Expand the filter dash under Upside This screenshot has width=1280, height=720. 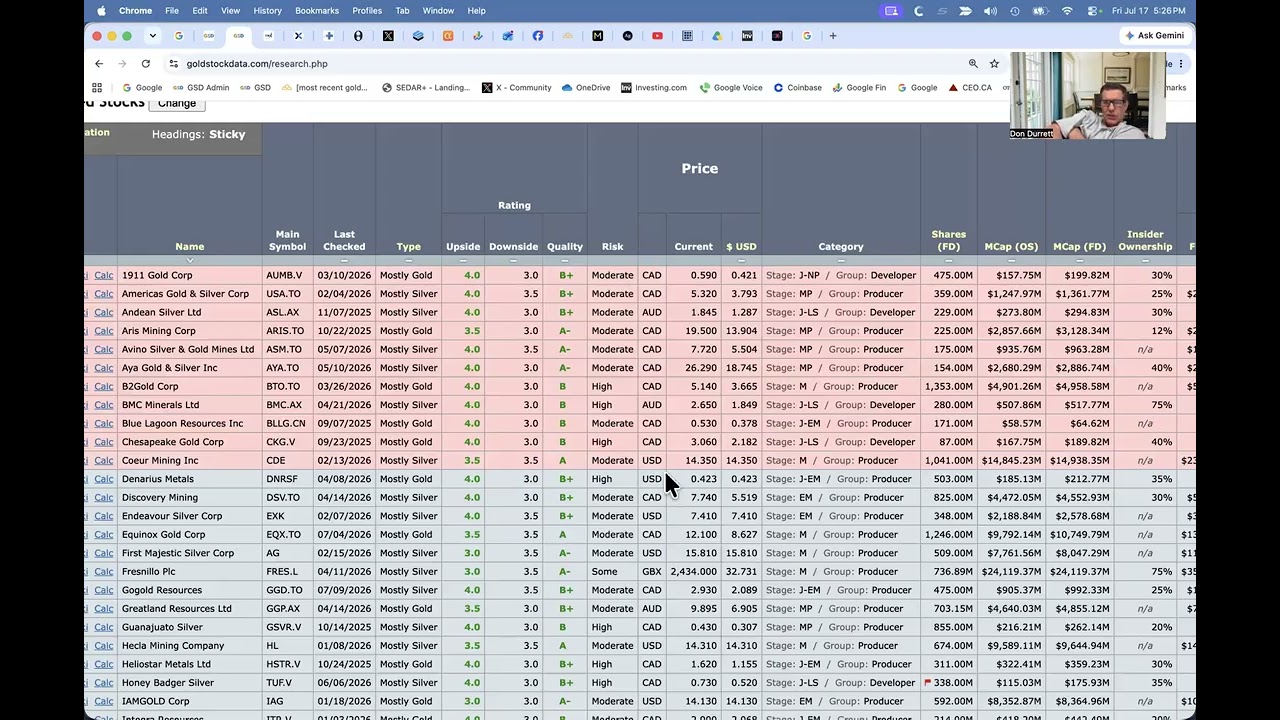tap(463, 260)
